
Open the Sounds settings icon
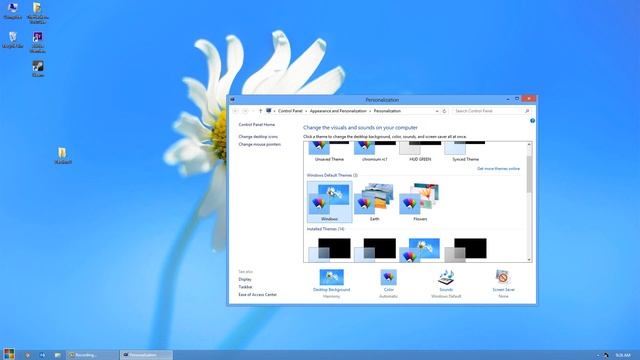click(446, 277)
